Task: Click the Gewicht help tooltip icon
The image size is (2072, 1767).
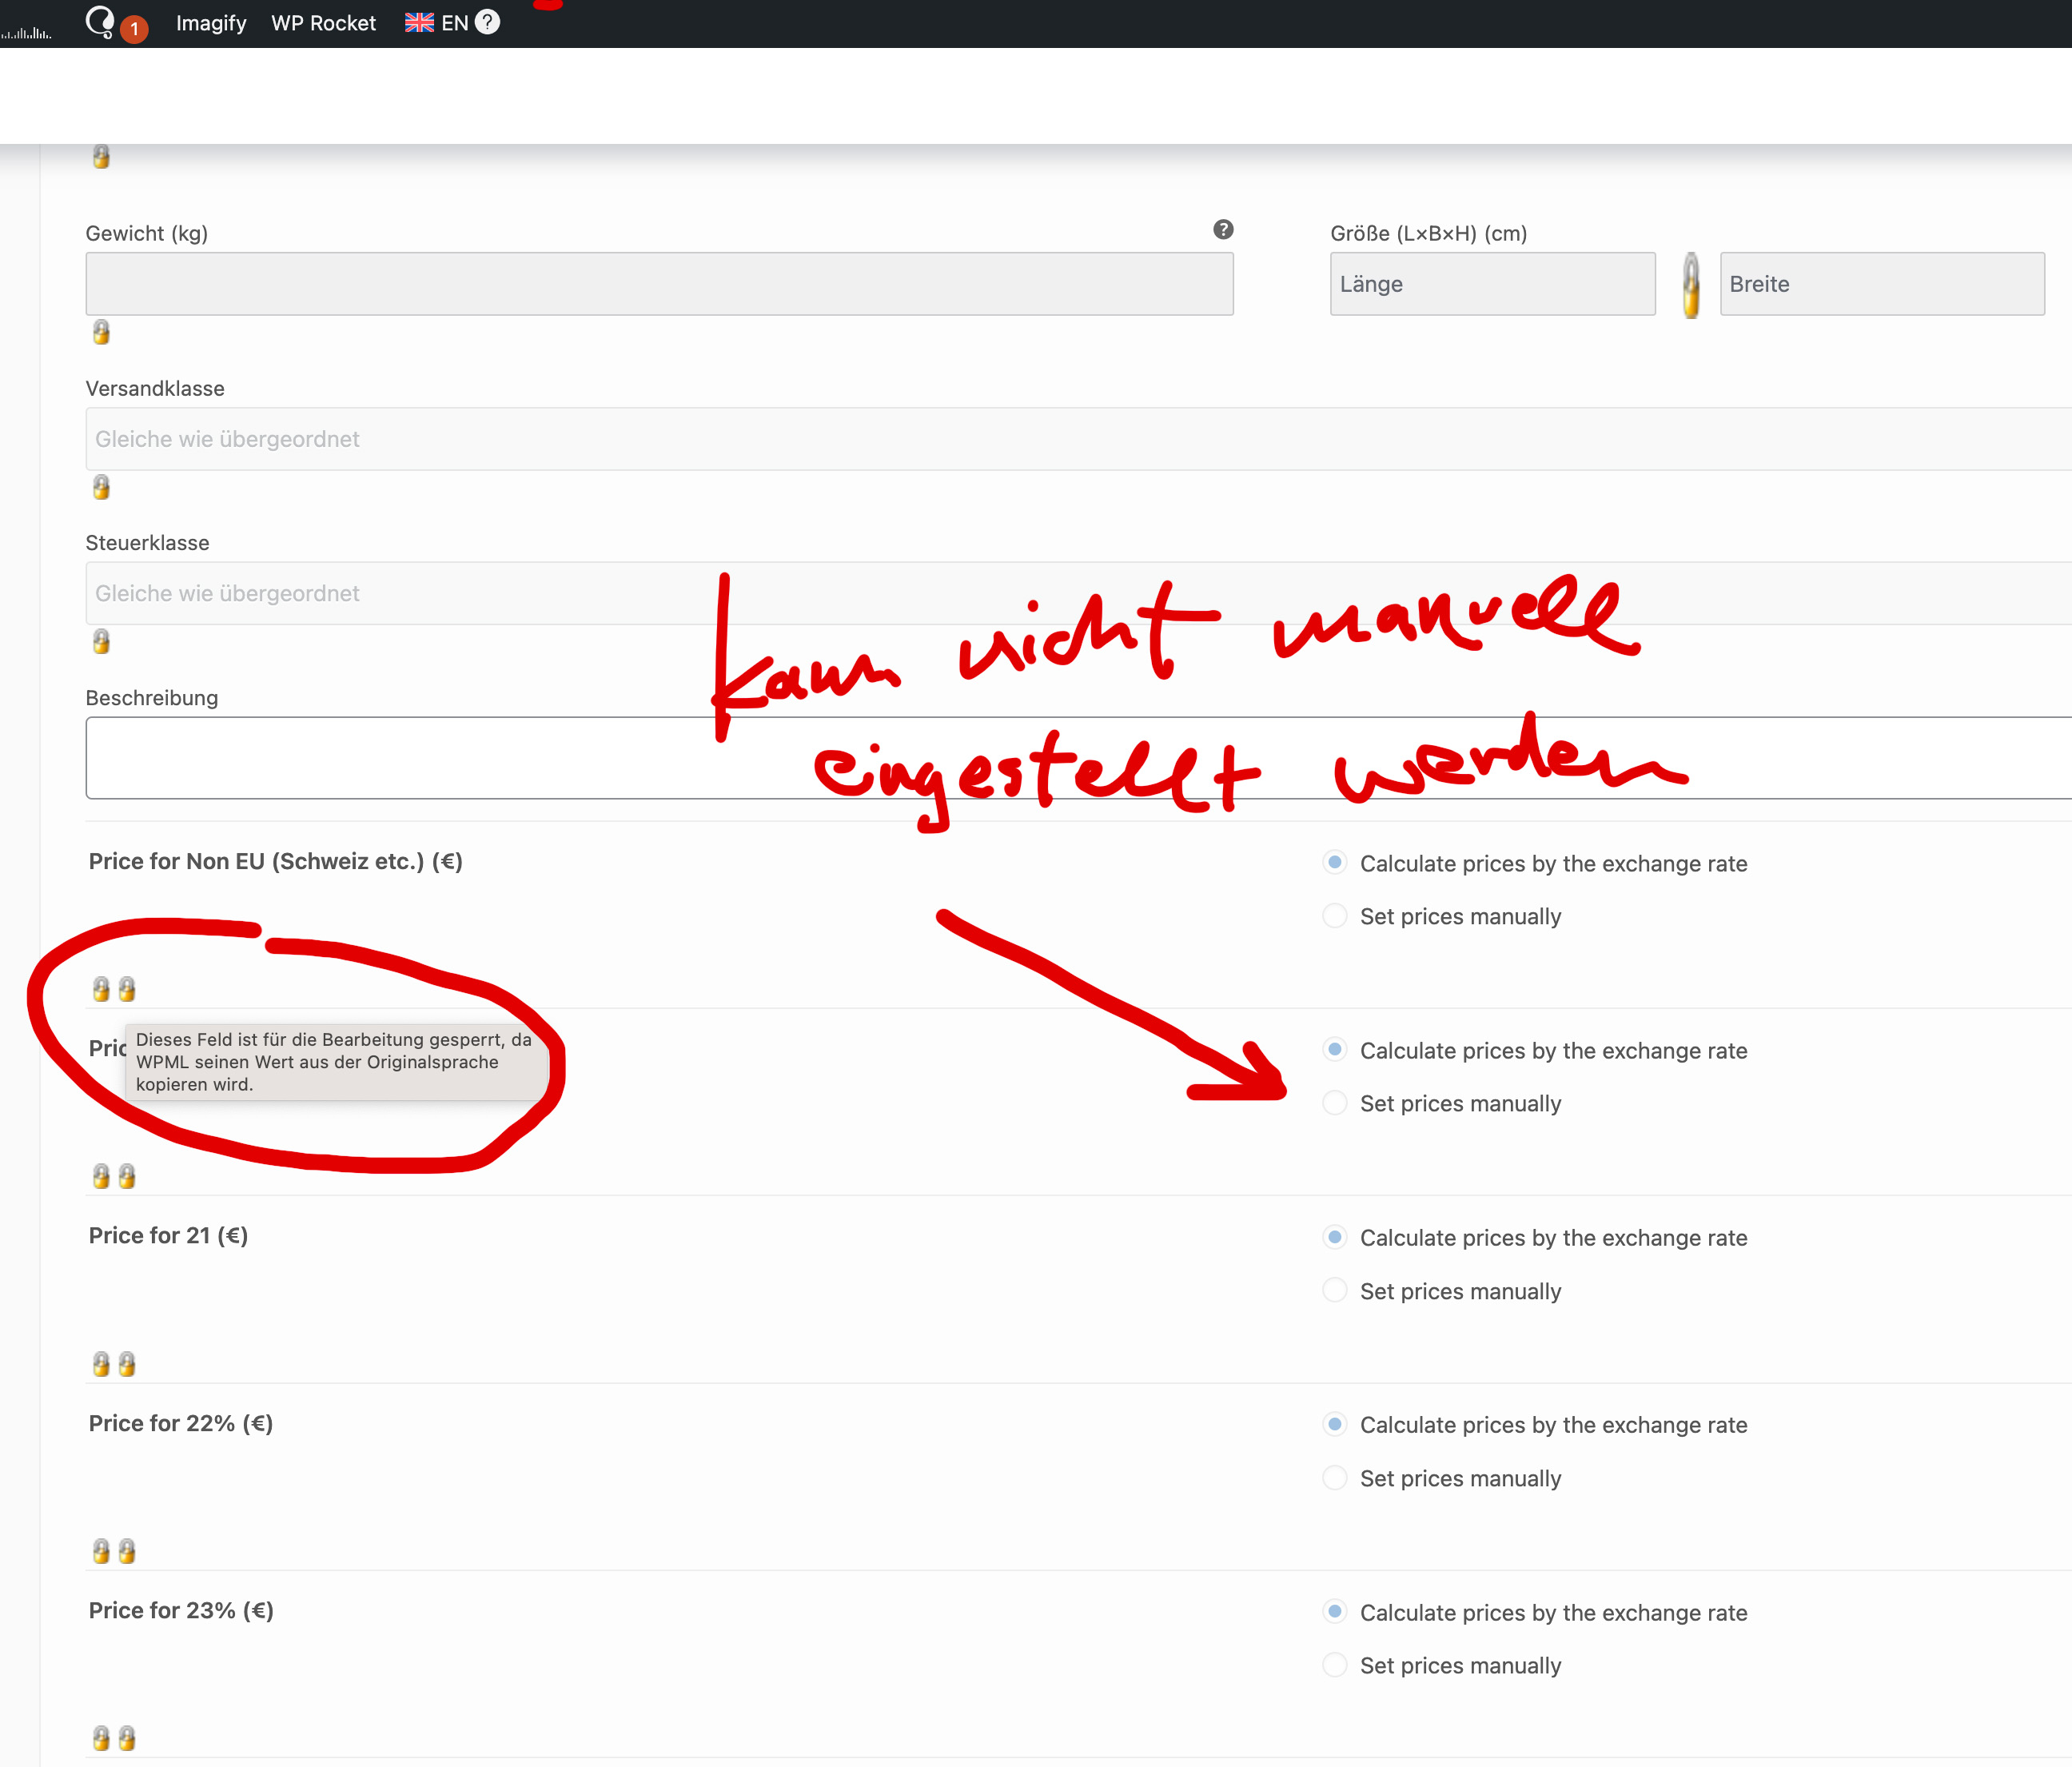Action: pyautogui.click(x=1223, y=229)
